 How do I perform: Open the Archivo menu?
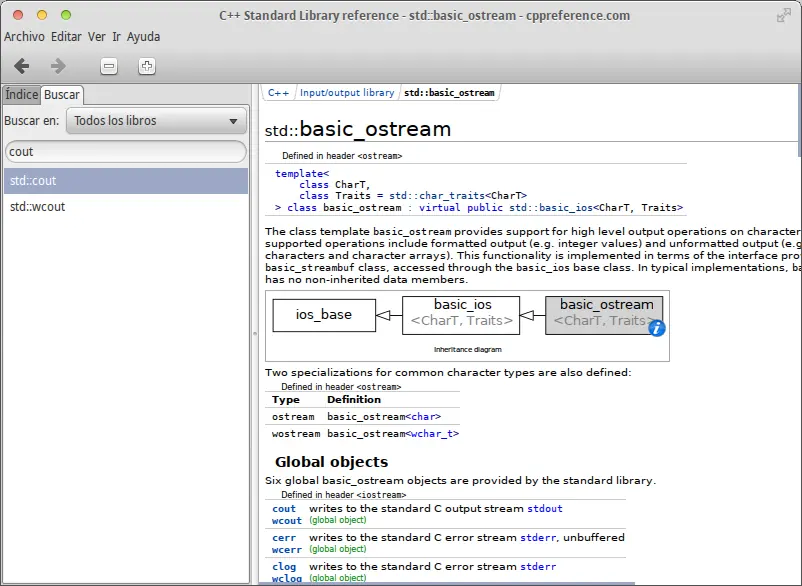pos(24,37)
